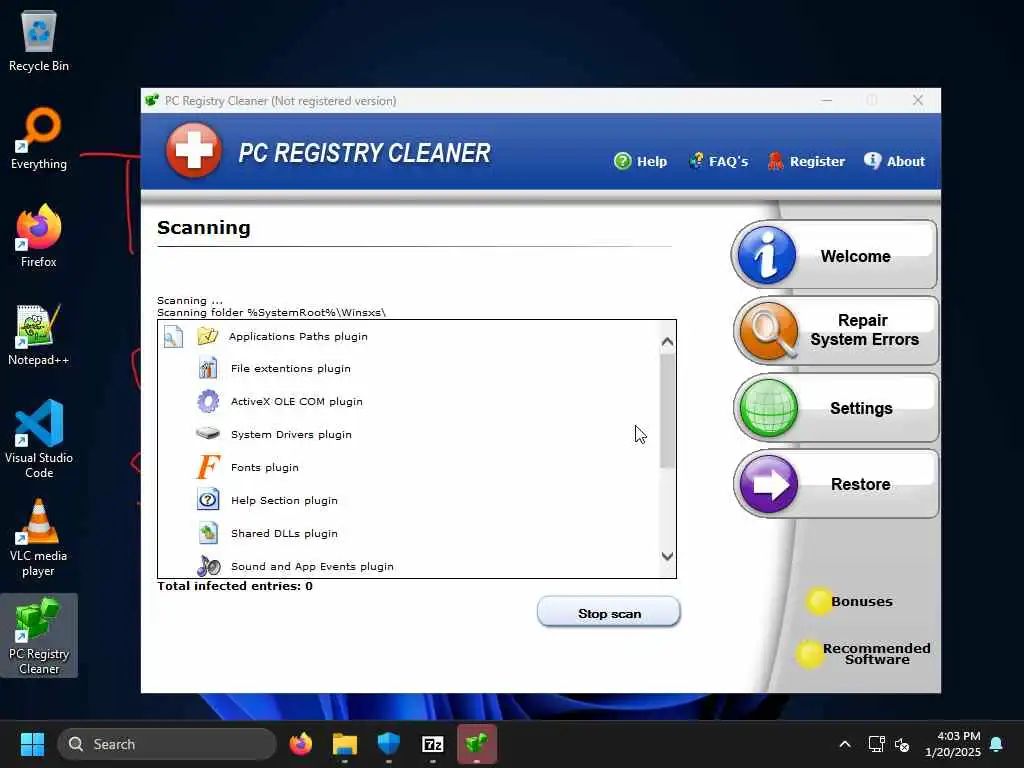1024x768 pixels.
Task: Select the Firefox desktop shortcut
Action: click(x=39, y=236)
